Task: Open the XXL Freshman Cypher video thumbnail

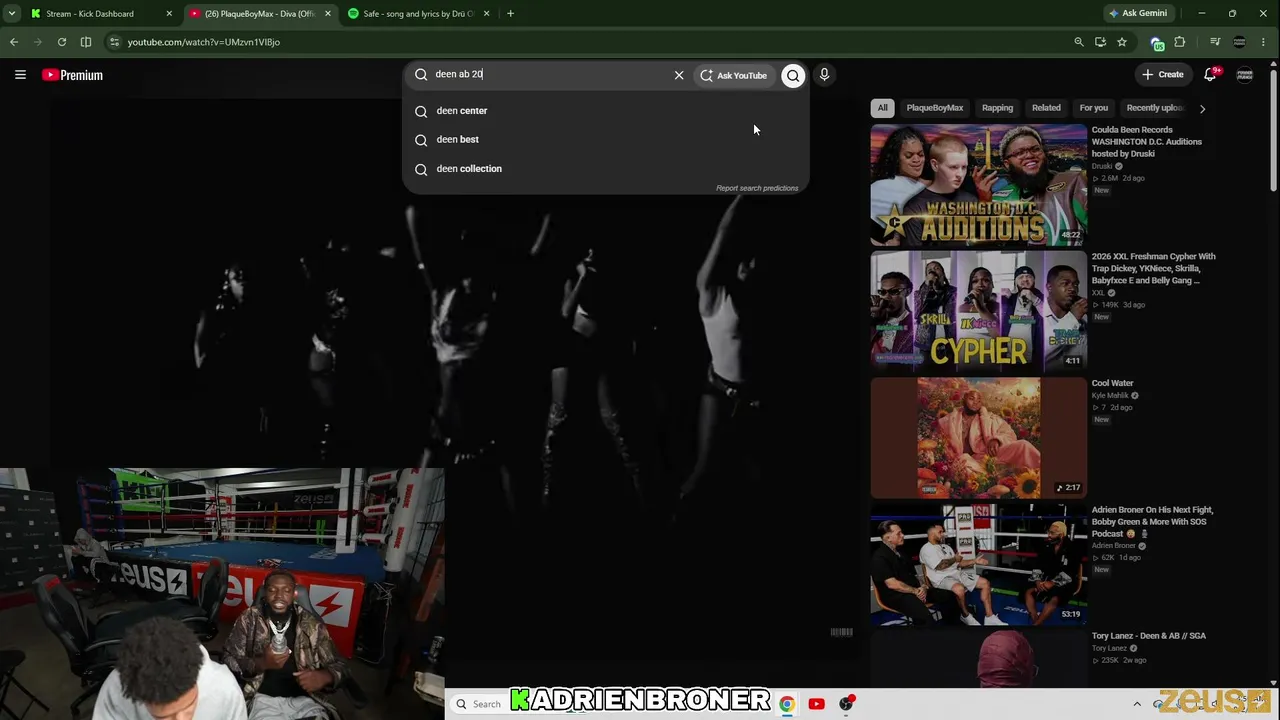Action: pyautogui.click(x=978, y=311)
